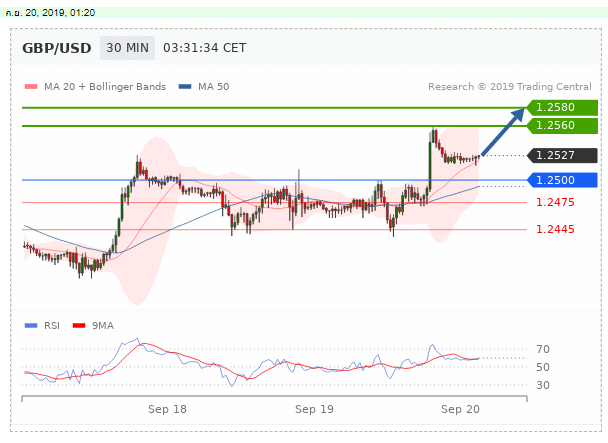Click the RSI blue legend swatch

31,325
